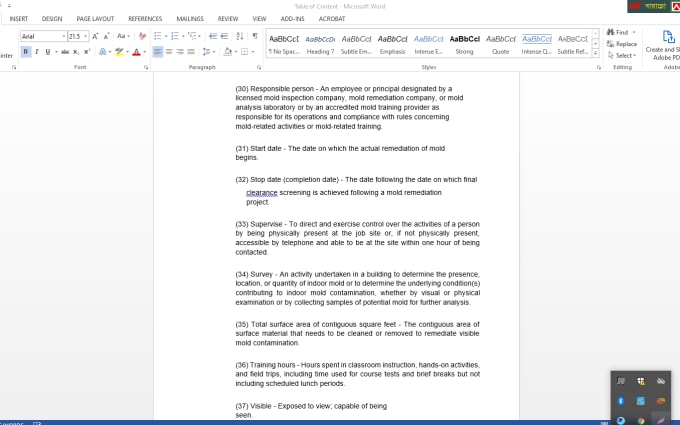This screenshot has width=680, height=425.
Task: Toggle Bold formatting
Action: coord(26,52)
